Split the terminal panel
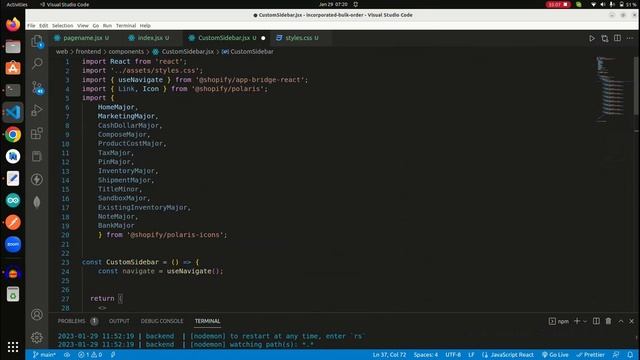Viewport: 640px width, 360px height. (x=596, y=321)
